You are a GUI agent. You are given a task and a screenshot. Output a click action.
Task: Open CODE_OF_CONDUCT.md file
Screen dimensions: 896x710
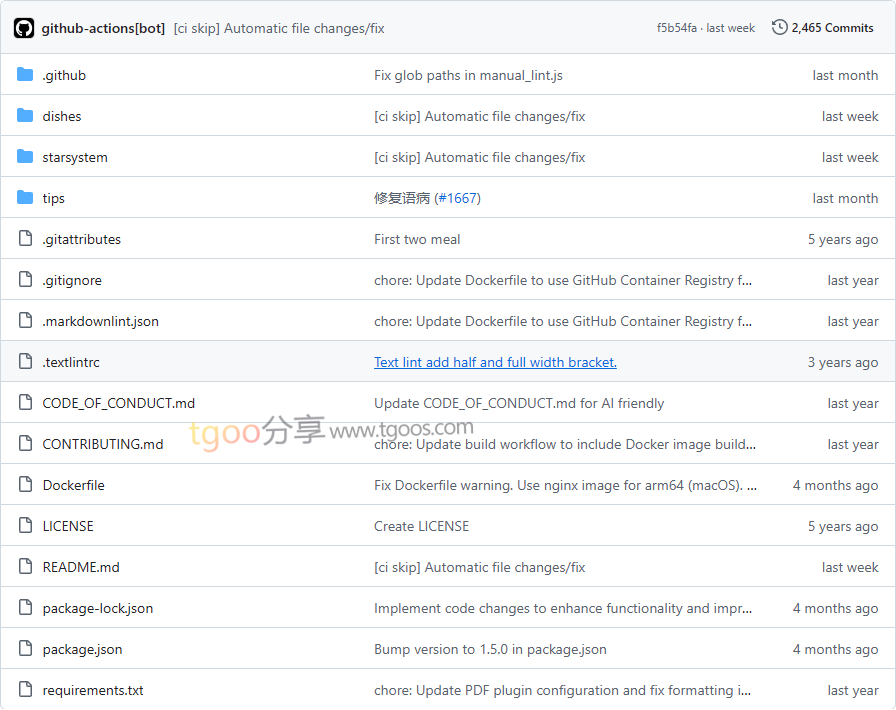click(x=118, y=403)
